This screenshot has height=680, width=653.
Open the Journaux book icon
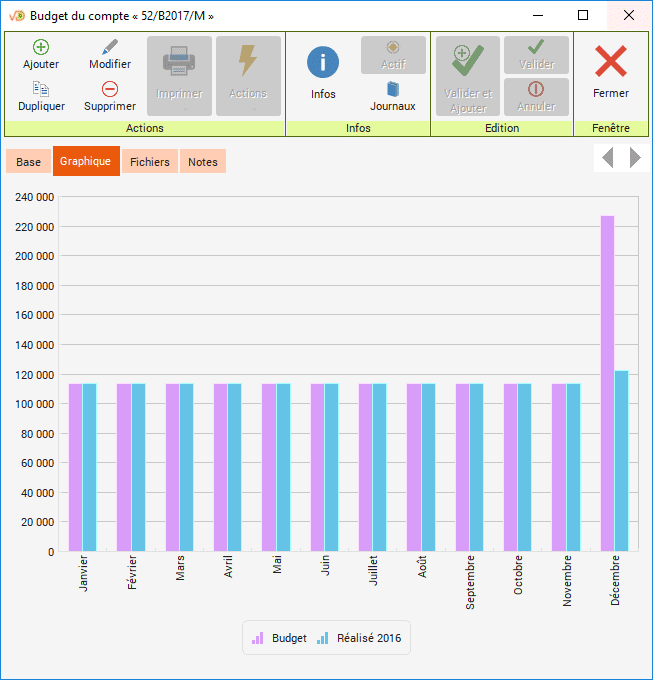pos(393,89)
